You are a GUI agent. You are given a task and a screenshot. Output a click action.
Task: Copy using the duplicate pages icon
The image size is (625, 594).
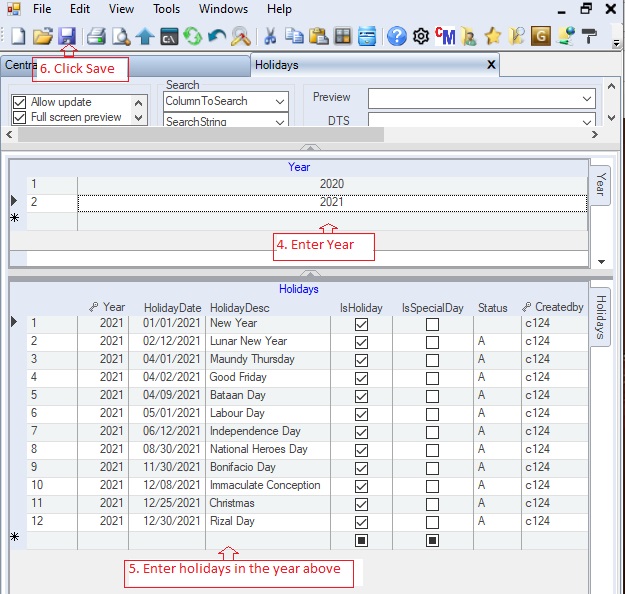coord(294,36)
